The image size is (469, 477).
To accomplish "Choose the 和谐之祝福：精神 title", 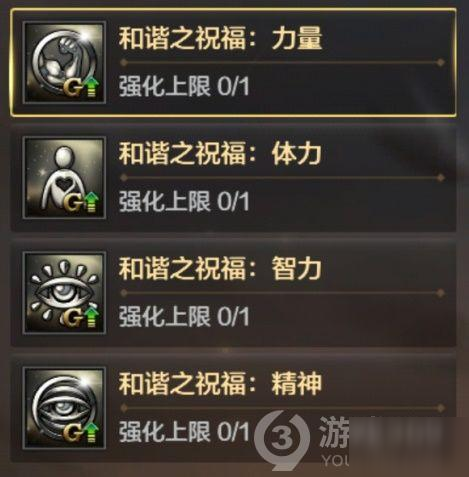I will click(x=220, y=383).
